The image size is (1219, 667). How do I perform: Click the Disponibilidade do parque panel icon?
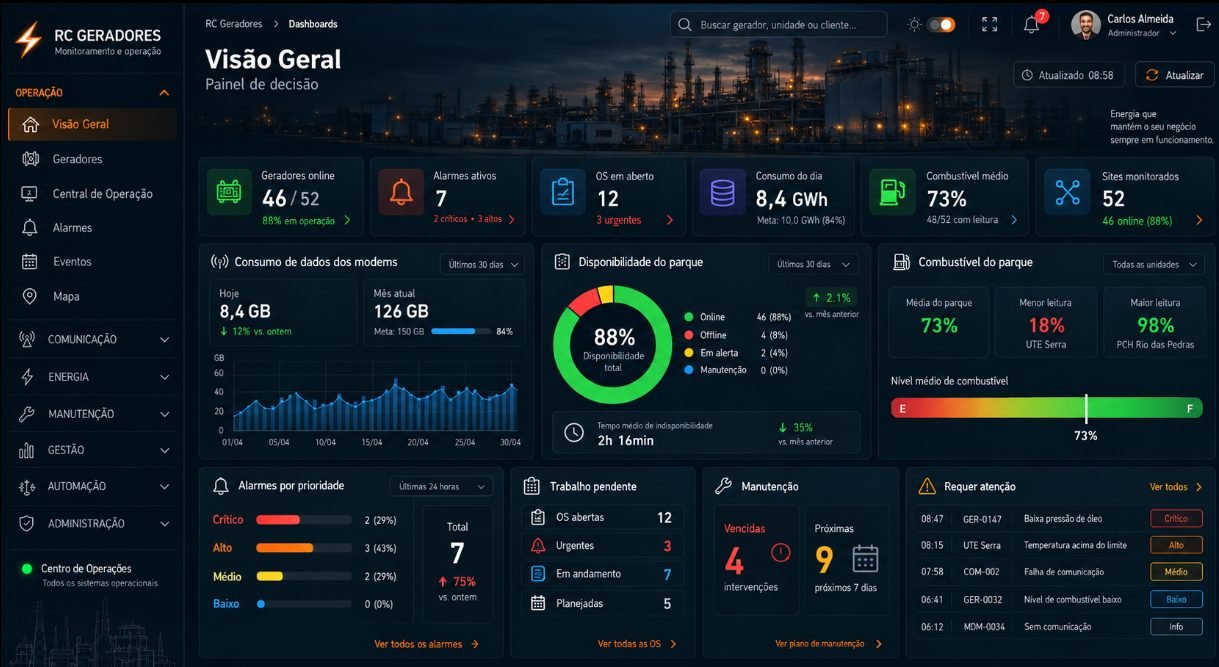[x=562, y=262]
